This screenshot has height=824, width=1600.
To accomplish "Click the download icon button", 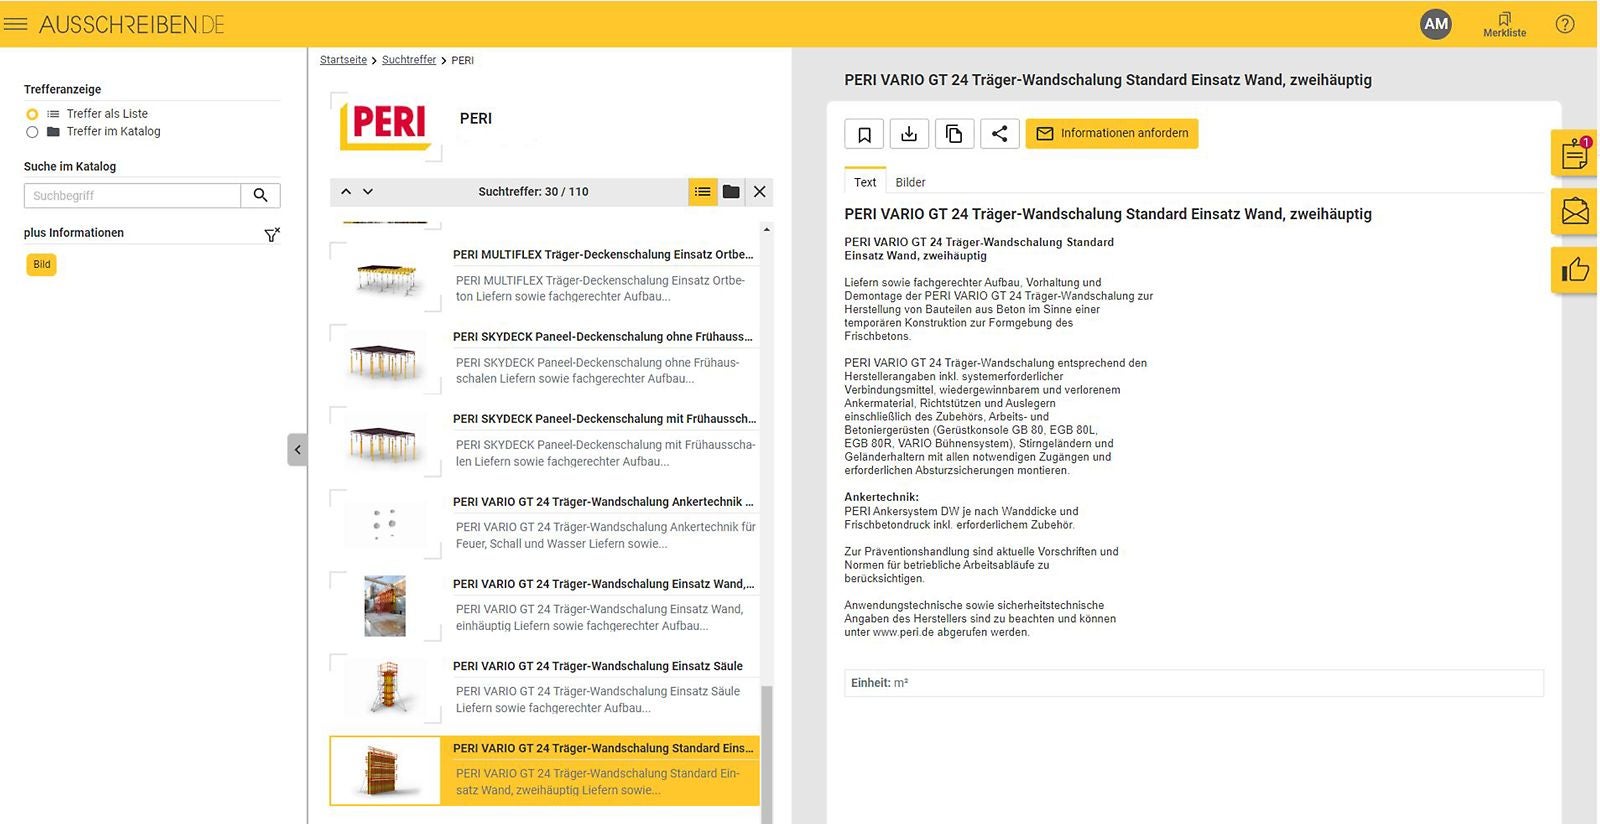I will point(909,134).
